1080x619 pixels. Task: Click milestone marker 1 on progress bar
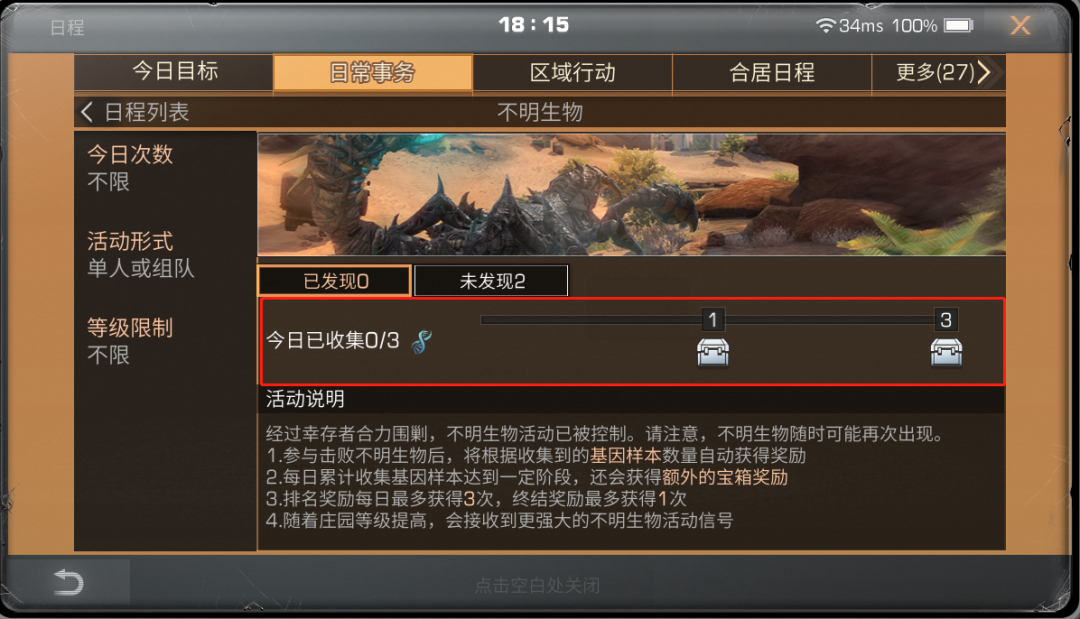coord(713,319)
